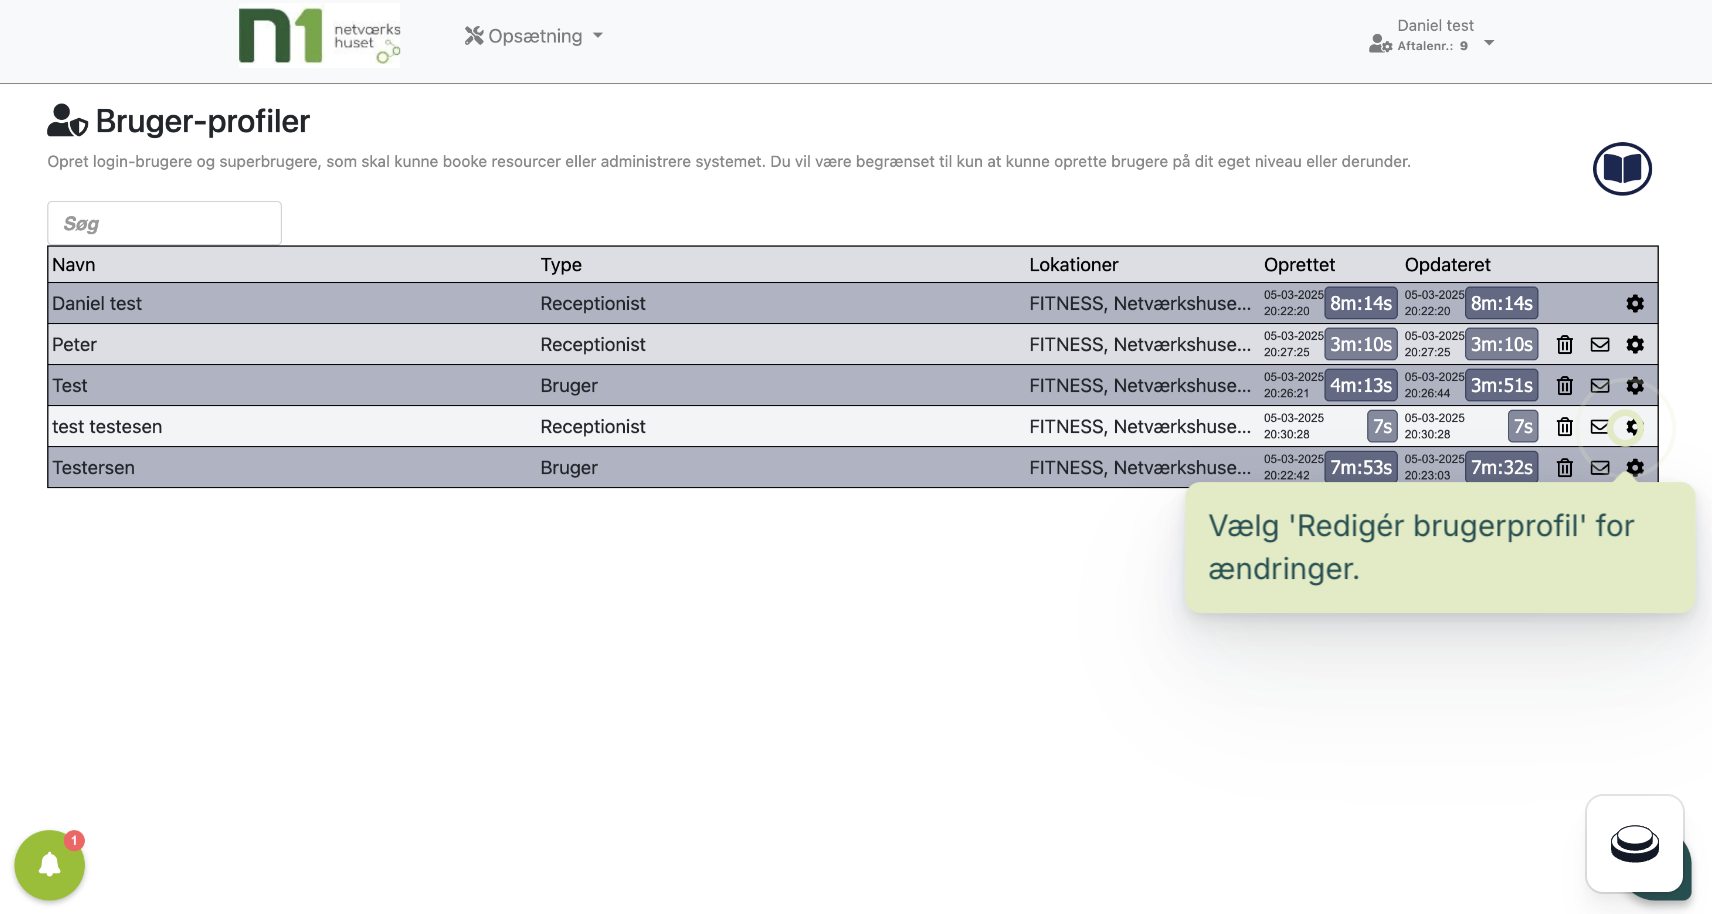Screen dimensions: 1712x914
Task: Delete the test testesen profile
Action: click(x=1565, y=426)
